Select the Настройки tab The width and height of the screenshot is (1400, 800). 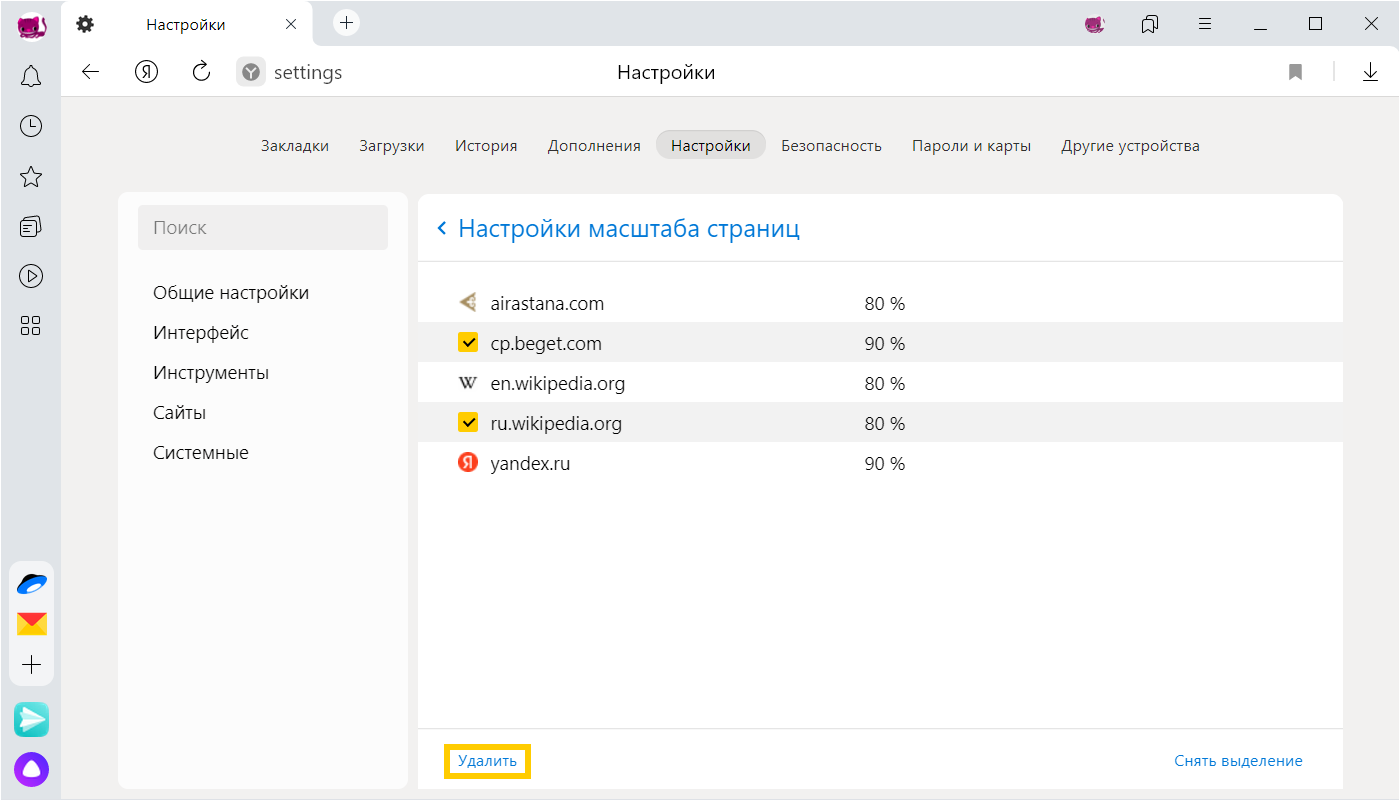coord(711,145)
